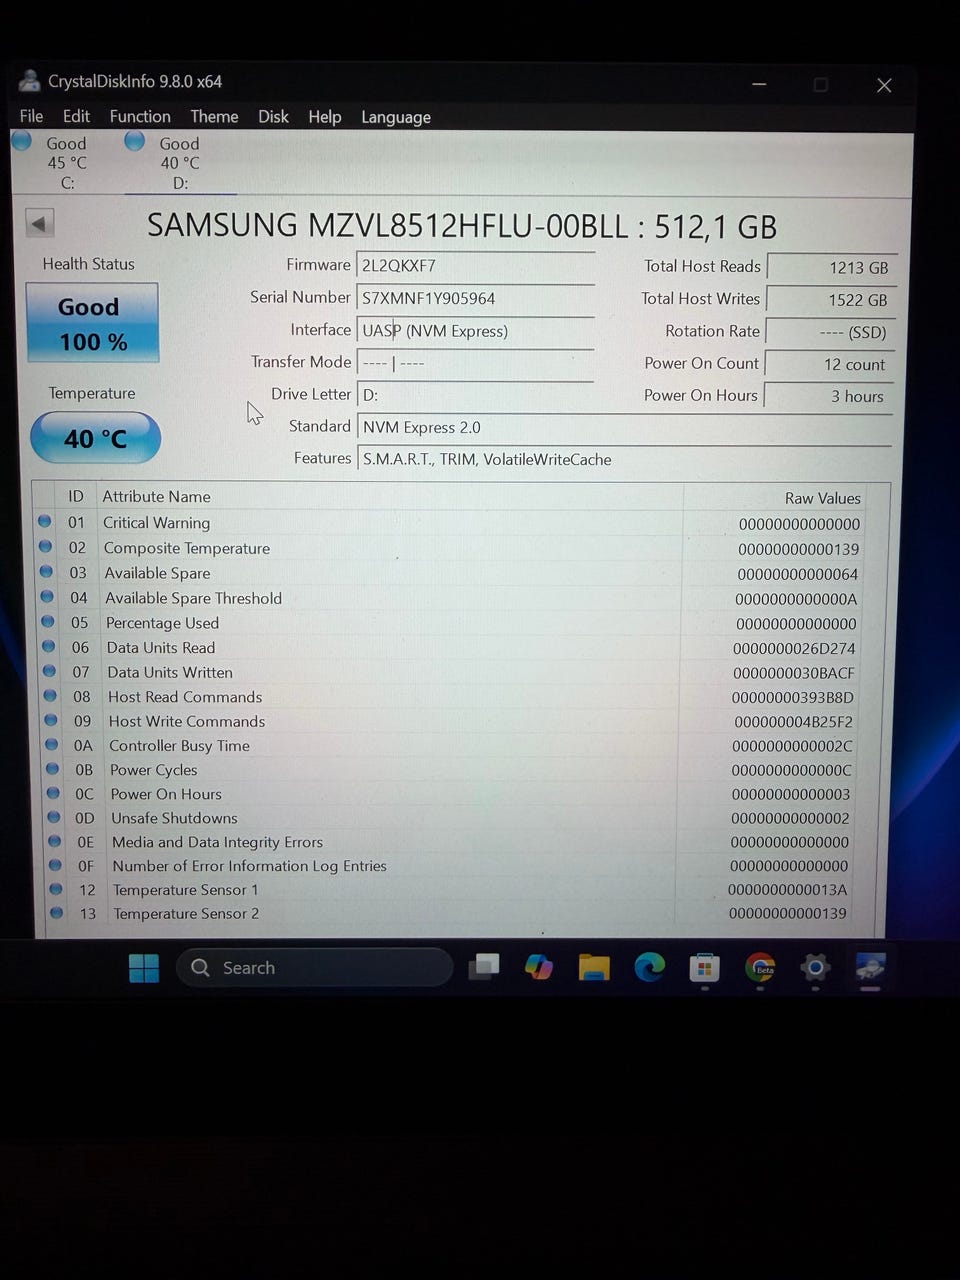Open Settings gear on the taskbar
The image size is (960, 1280).
(x=815, y=967)
